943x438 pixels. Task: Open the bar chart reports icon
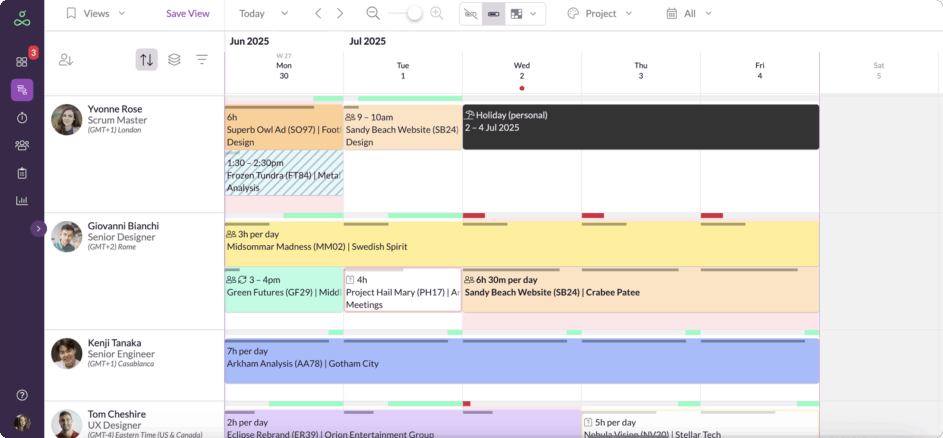click(x=22, y=200)
